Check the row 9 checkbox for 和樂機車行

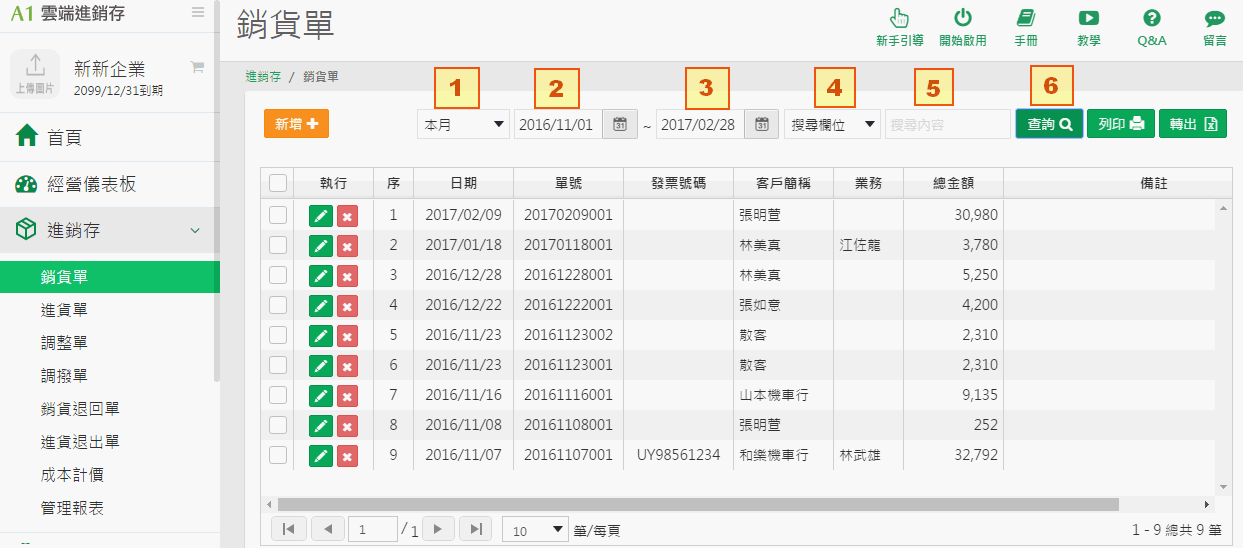point(278,455)
